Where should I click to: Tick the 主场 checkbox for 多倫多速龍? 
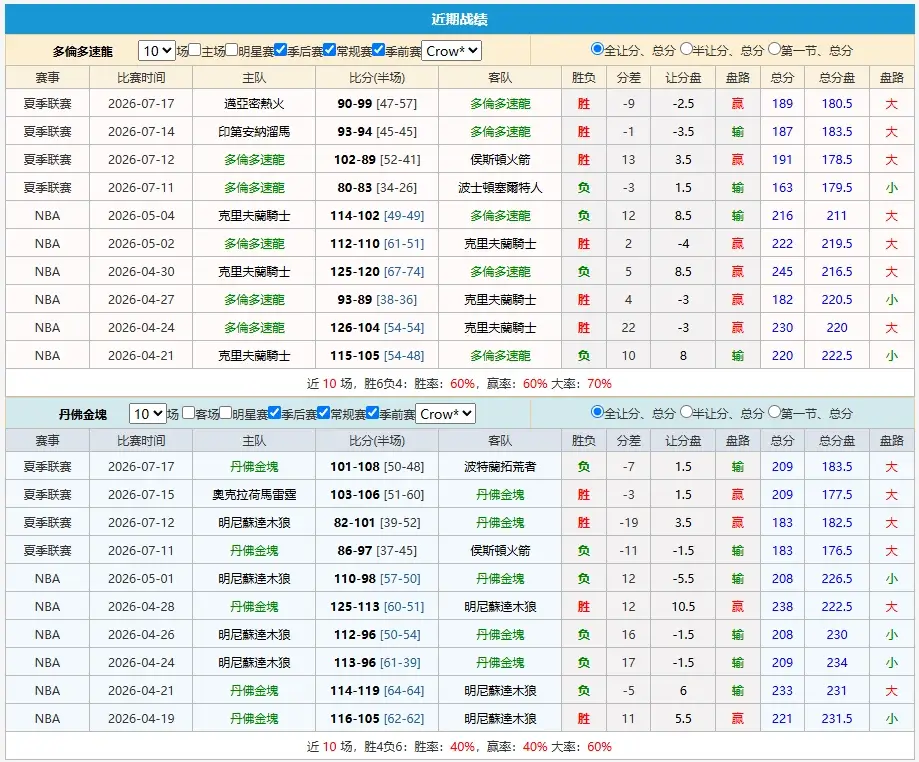pyautogui.click(x=195, y=50)
